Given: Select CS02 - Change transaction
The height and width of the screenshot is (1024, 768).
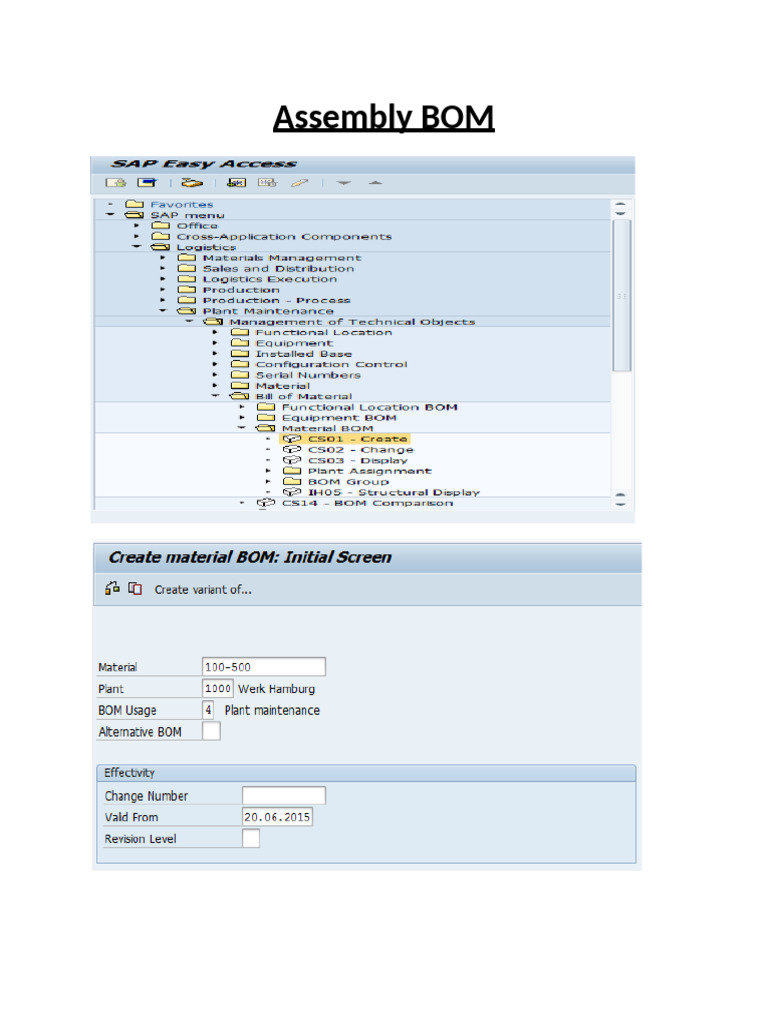Looking at the screenshot, I should [x=360, y=449].
